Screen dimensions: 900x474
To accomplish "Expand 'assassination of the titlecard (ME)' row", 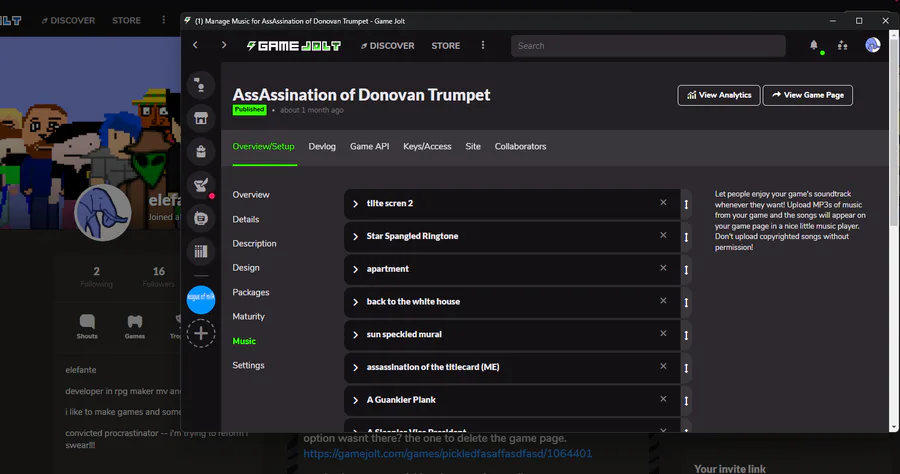I will (355, 367).
